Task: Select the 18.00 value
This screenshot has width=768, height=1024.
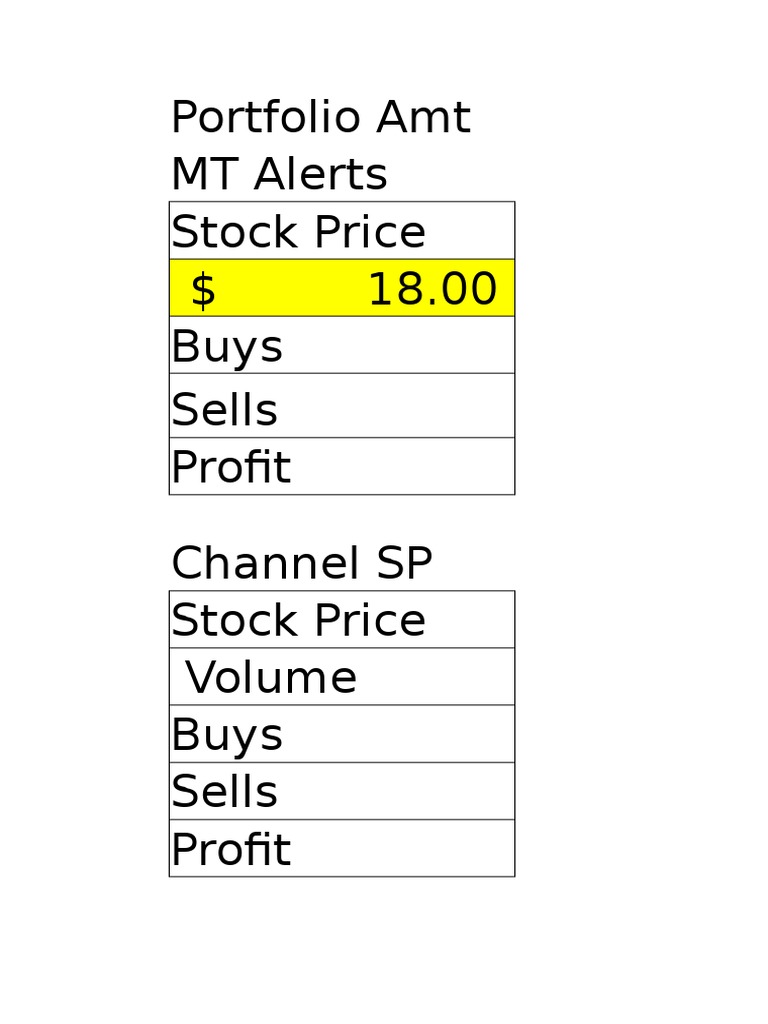Action: coord(432,290)
